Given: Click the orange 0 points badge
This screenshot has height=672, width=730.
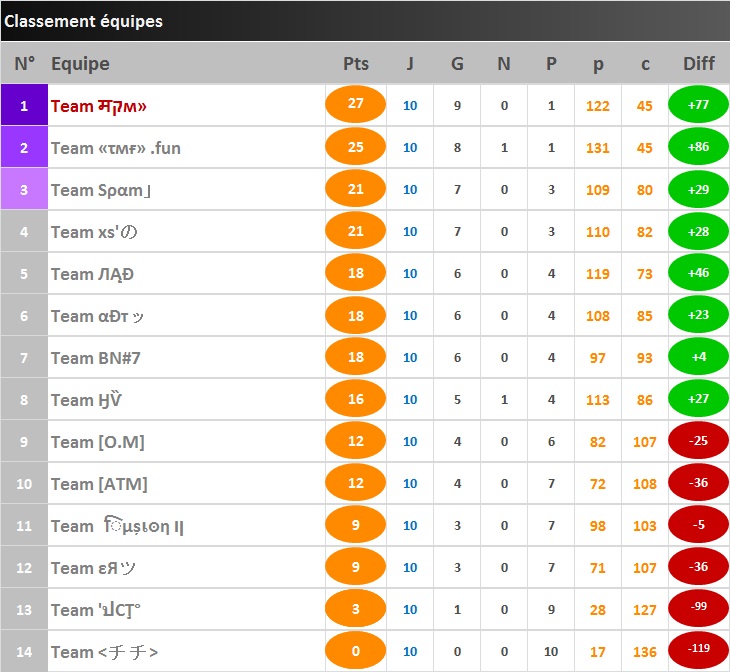Looking at the screenshot, I should pos(356,651).
